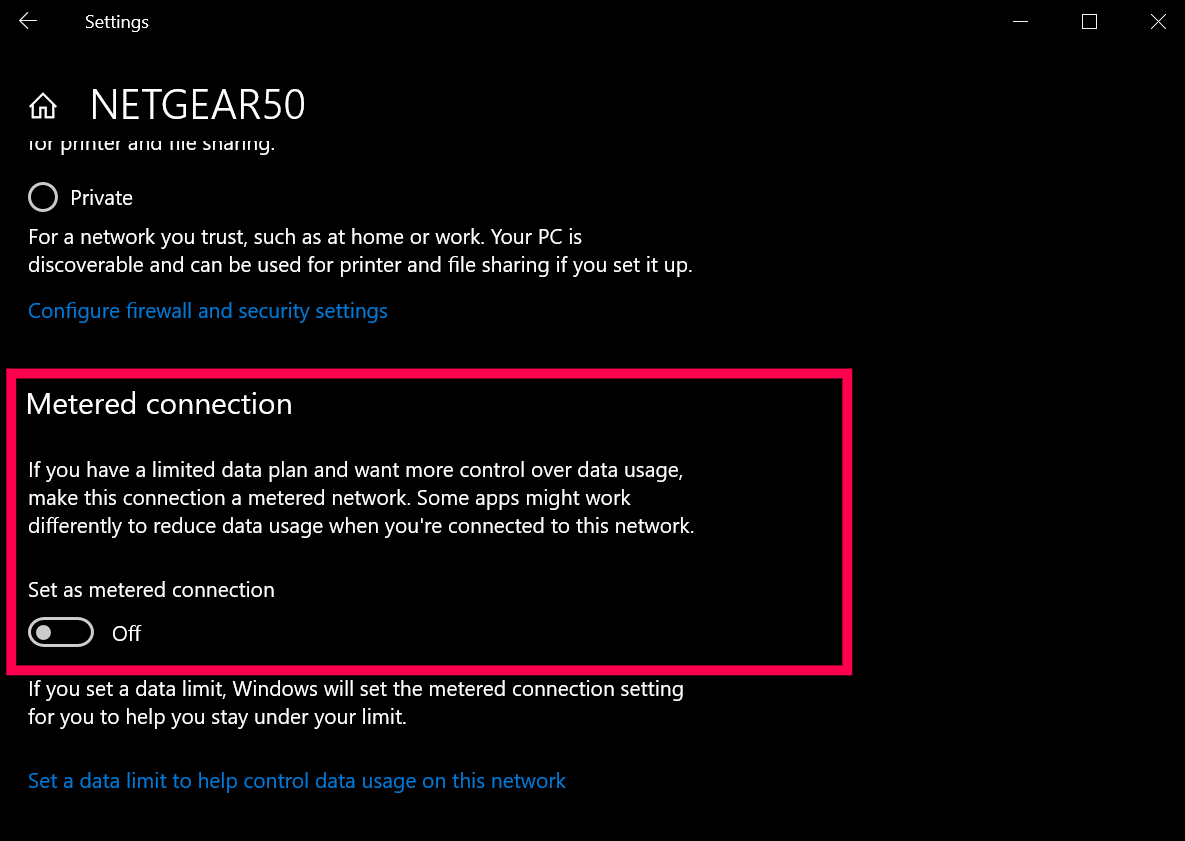Open Configure firewall and security settings
The height and width of the screenshot is (841, 1185).
coord(208,311)
